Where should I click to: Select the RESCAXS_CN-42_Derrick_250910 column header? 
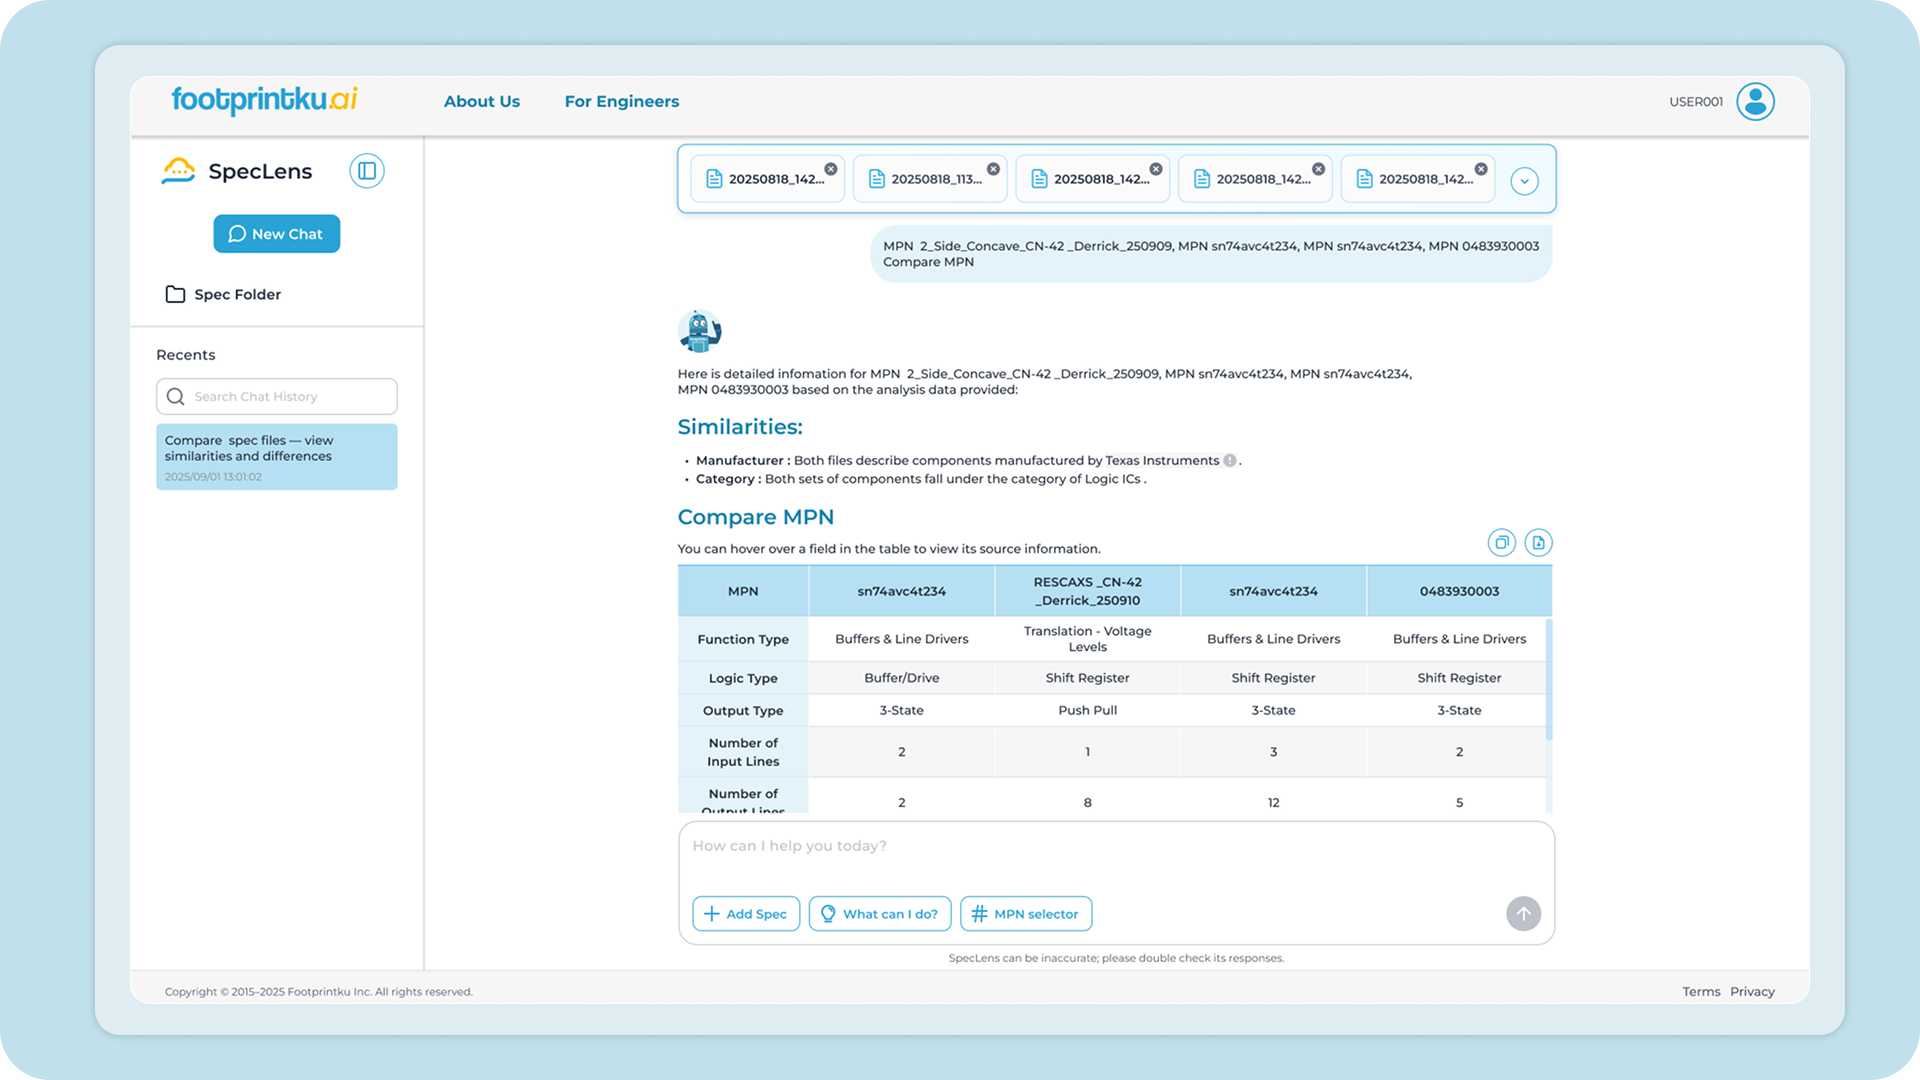(1088, 591)
